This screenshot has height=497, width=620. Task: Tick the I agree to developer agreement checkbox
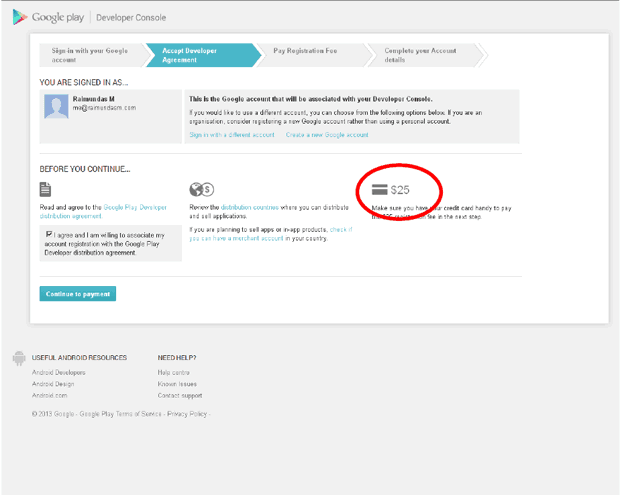pos(49,234)
